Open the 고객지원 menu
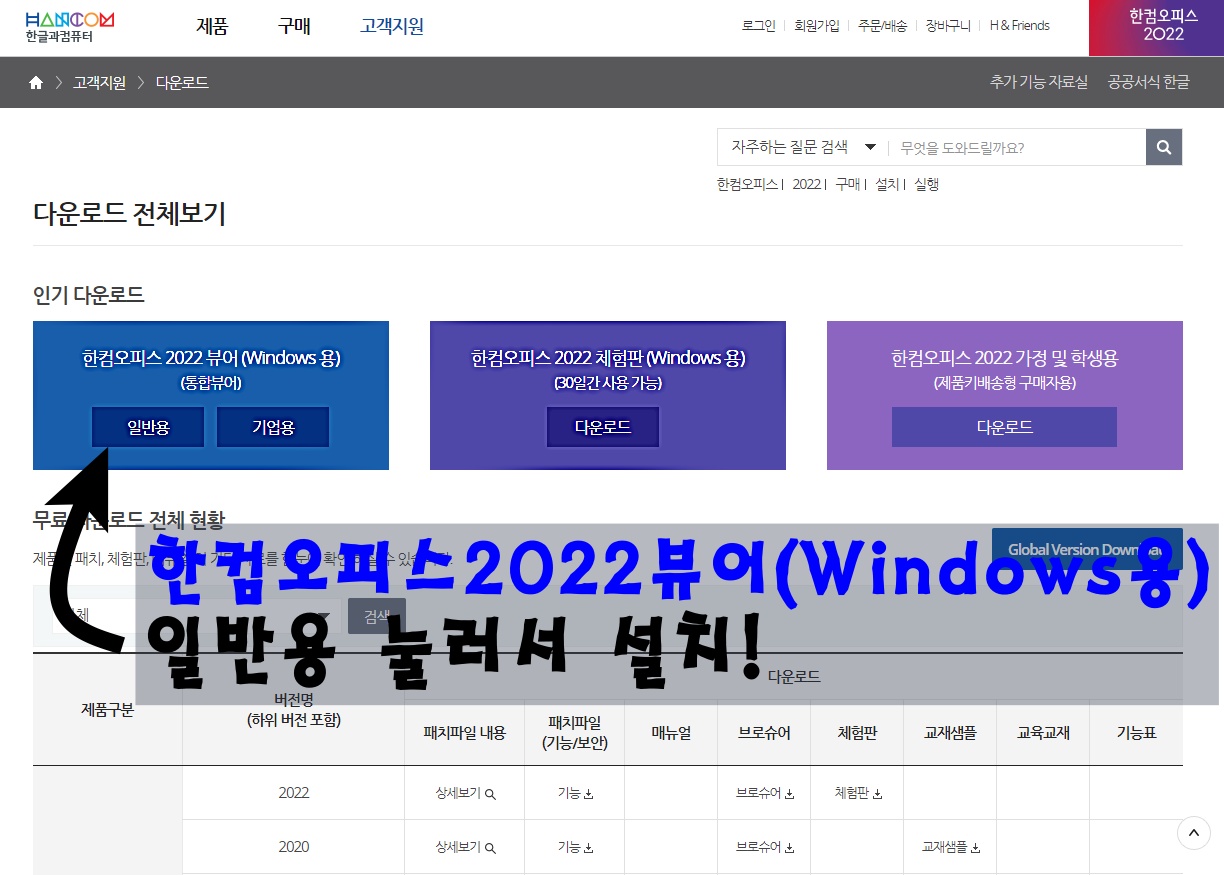This screenshot has height=875, width=1224. pyautogui.click(x=392, y=27)
